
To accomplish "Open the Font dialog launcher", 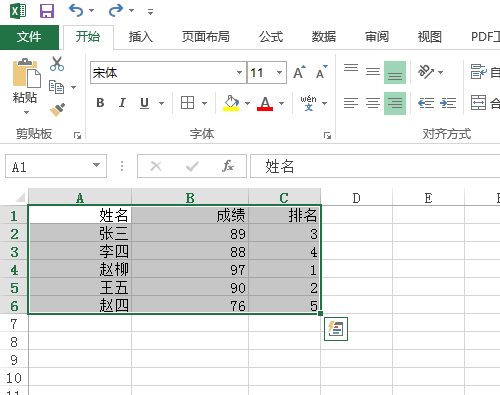I will pyautogui.click(x=327, y=135).
